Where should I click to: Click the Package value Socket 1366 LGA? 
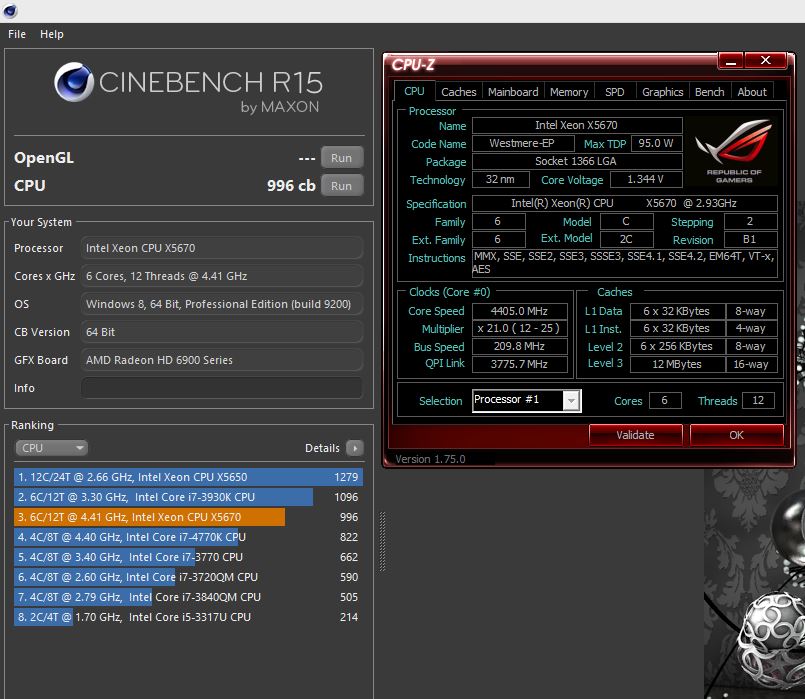(577, 161)
